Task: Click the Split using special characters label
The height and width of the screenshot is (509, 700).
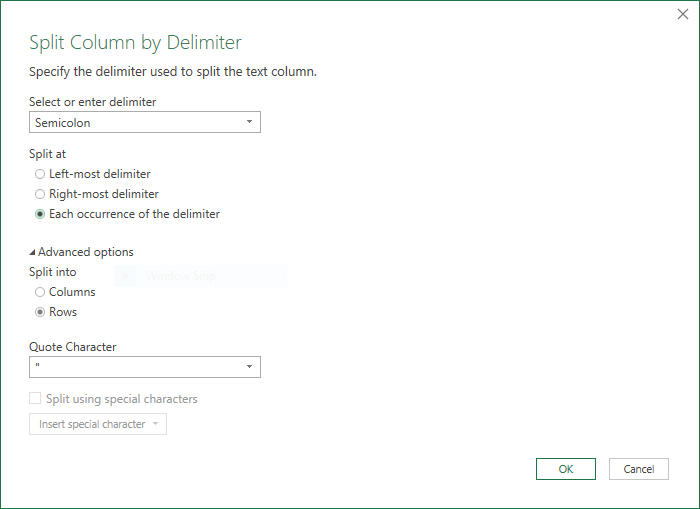Action: (121, 399)
